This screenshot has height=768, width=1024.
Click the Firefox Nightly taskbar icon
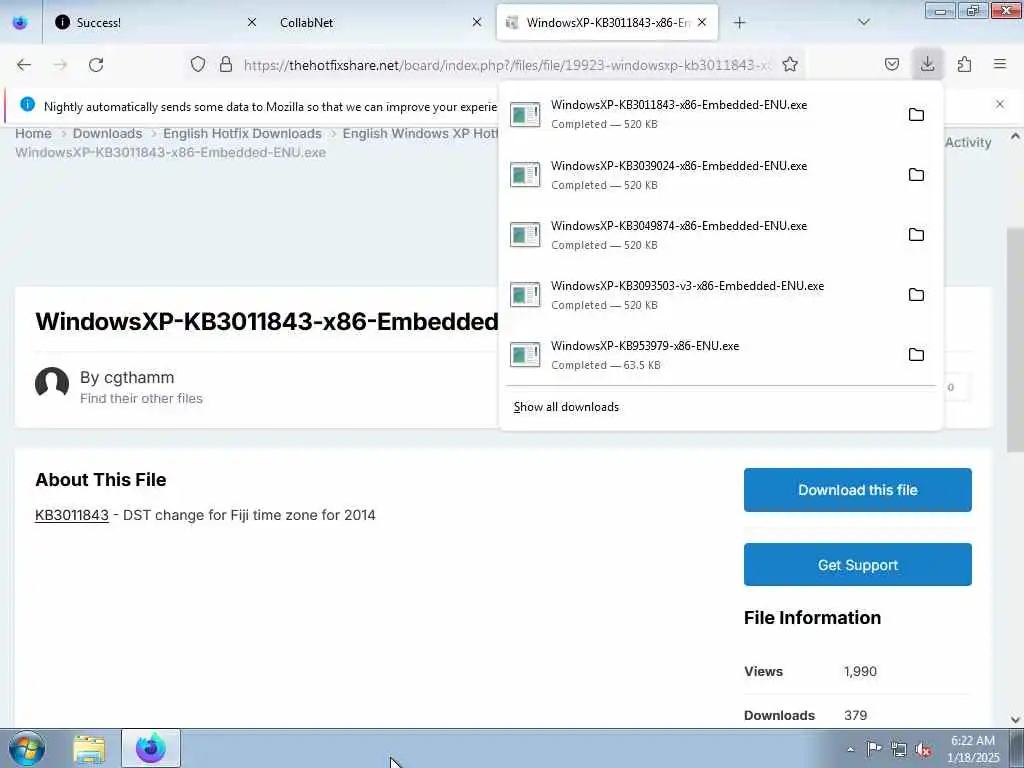point(151,748)
